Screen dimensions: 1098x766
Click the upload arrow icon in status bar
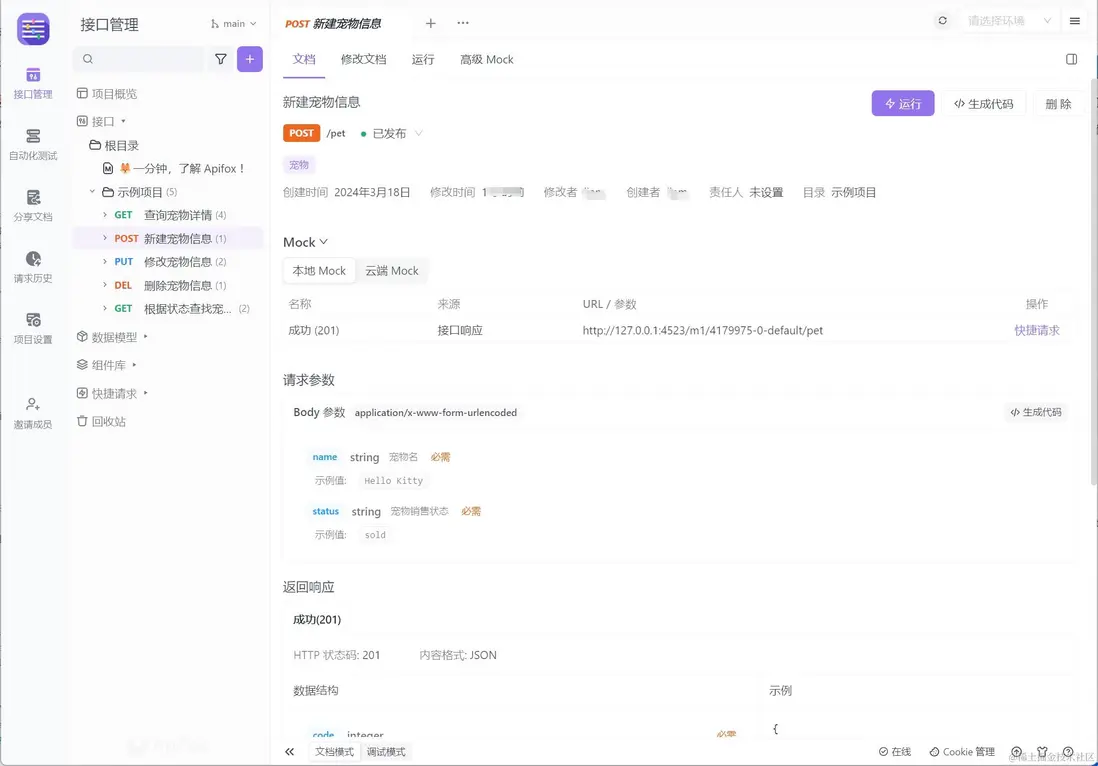pos(1016,752)
